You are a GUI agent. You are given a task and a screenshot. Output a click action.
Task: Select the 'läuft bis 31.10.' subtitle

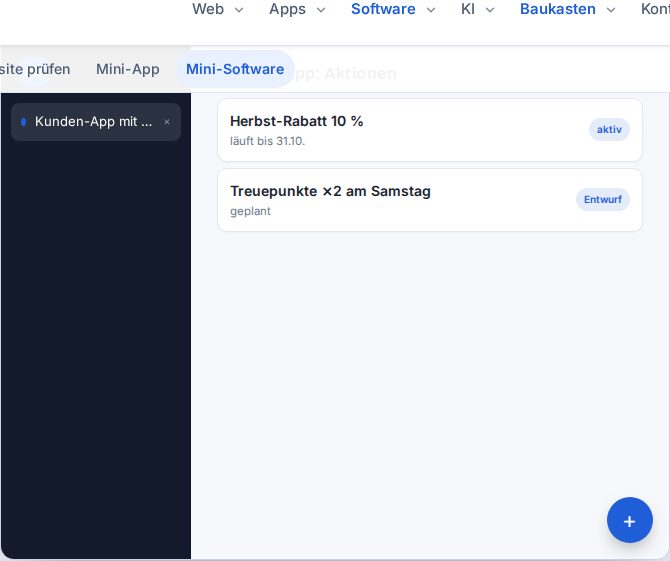pyautogui.click(x=267, y=141)
